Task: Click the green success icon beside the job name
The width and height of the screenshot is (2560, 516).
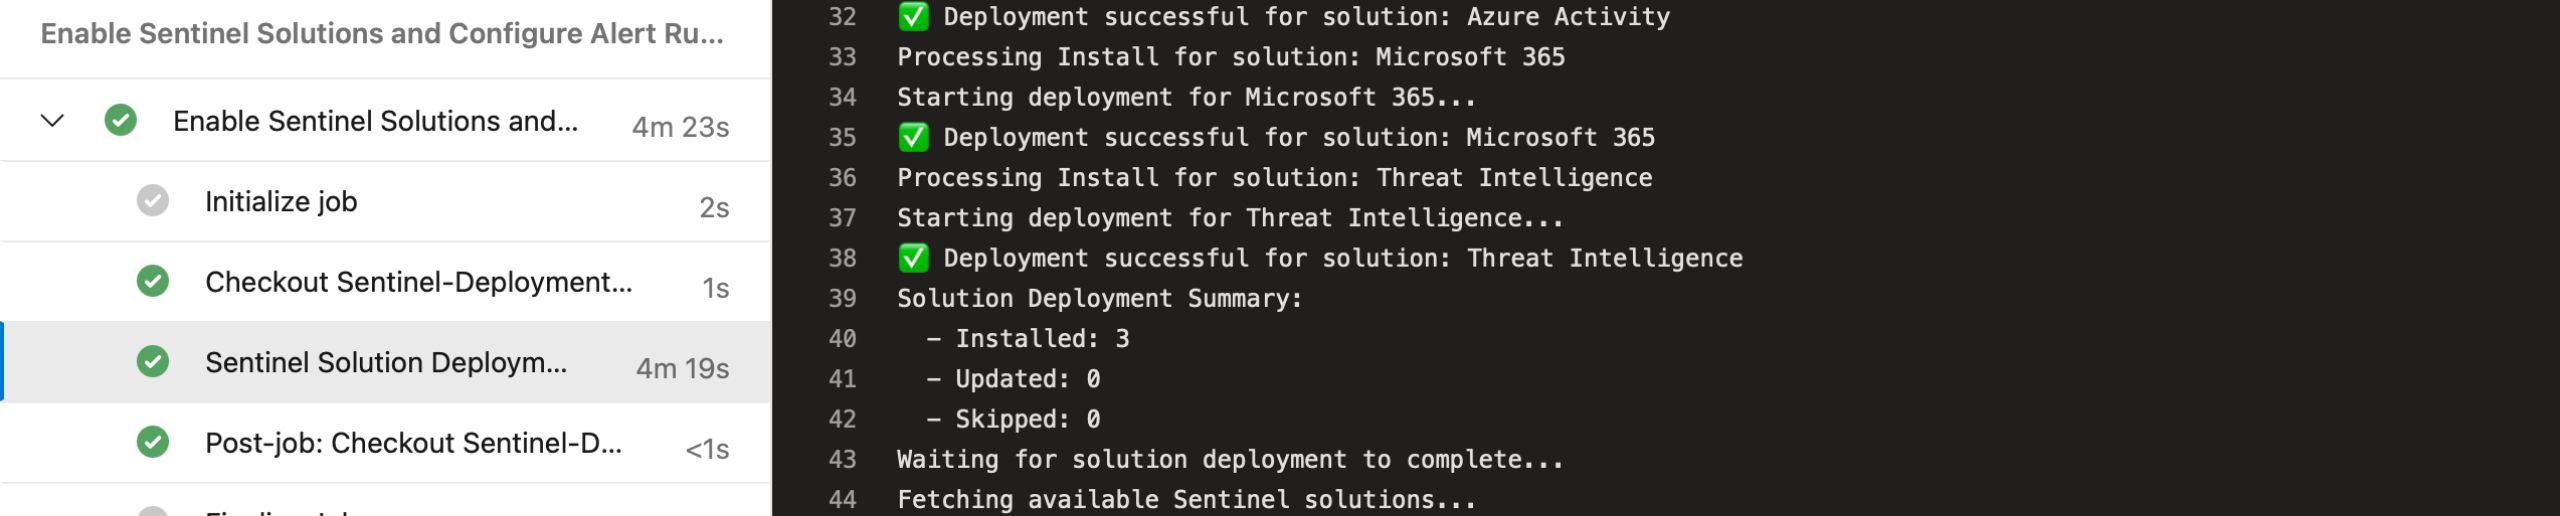Action: tap(120, 121)
